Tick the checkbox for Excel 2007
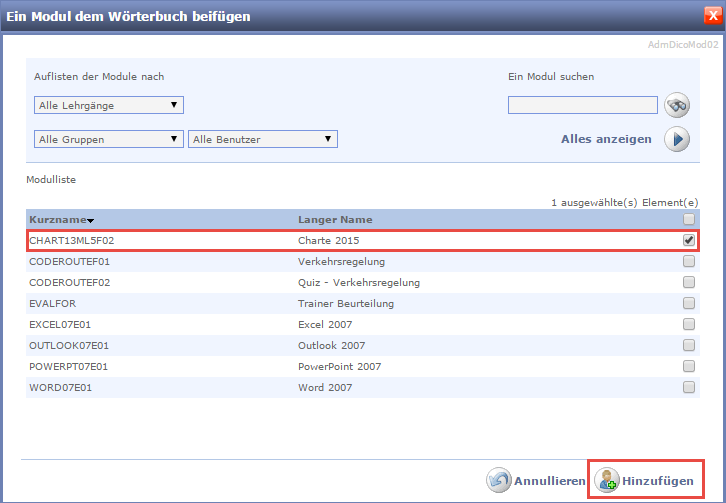 click(x=688, y=324)
